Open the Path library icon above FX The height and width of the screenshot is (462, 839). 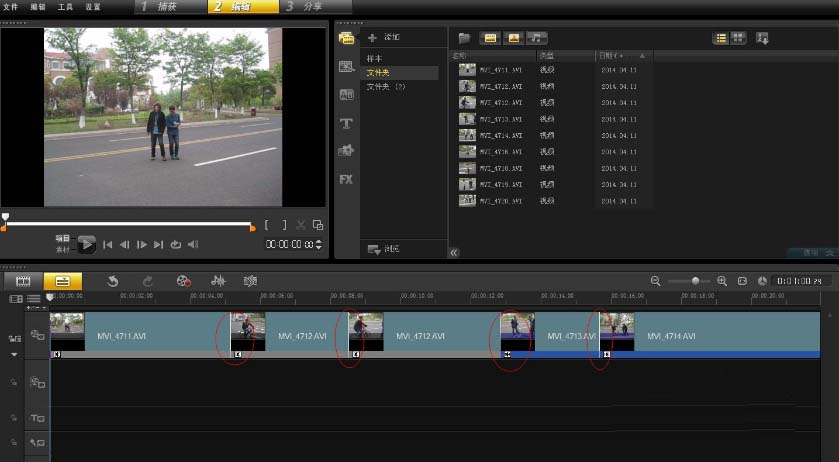(346, 151)
